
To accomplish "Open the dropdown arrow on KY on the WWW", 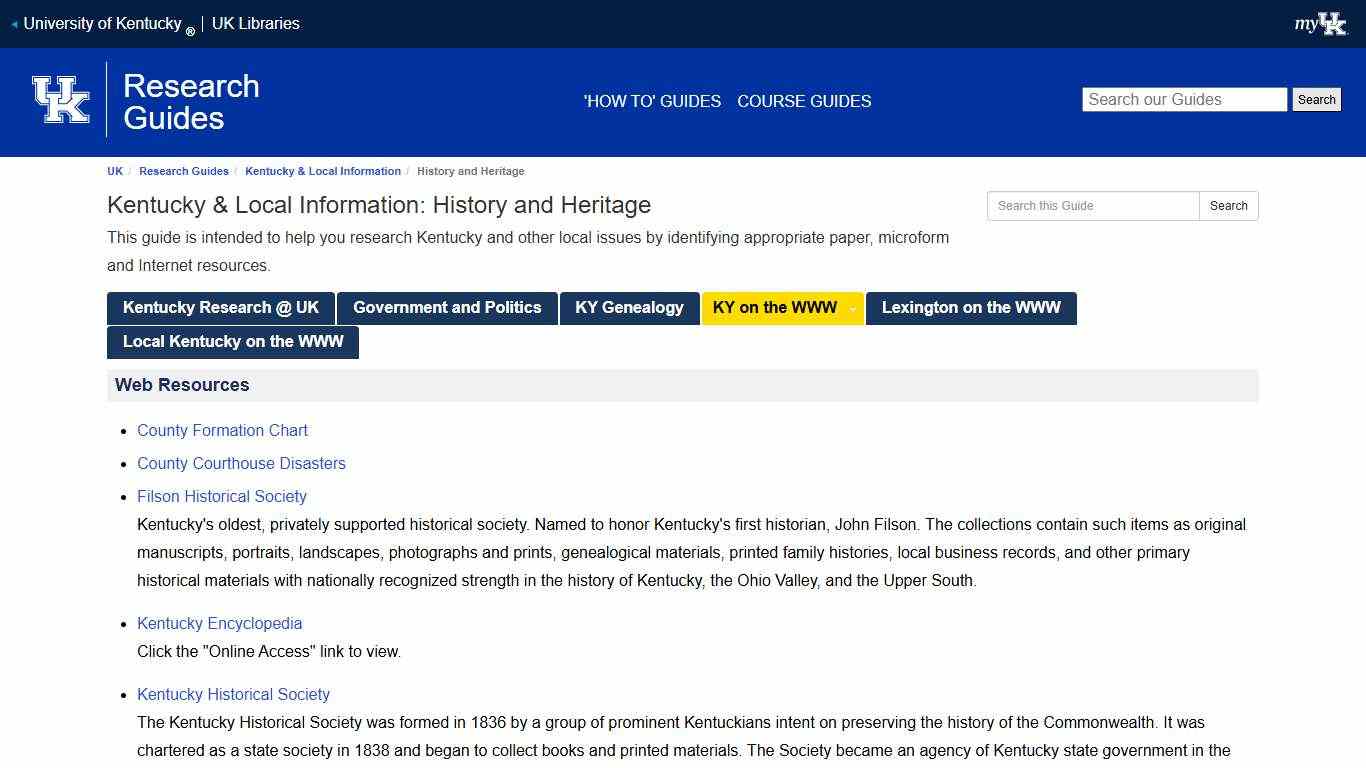I will pyautogui.click(x=851, y=308).
